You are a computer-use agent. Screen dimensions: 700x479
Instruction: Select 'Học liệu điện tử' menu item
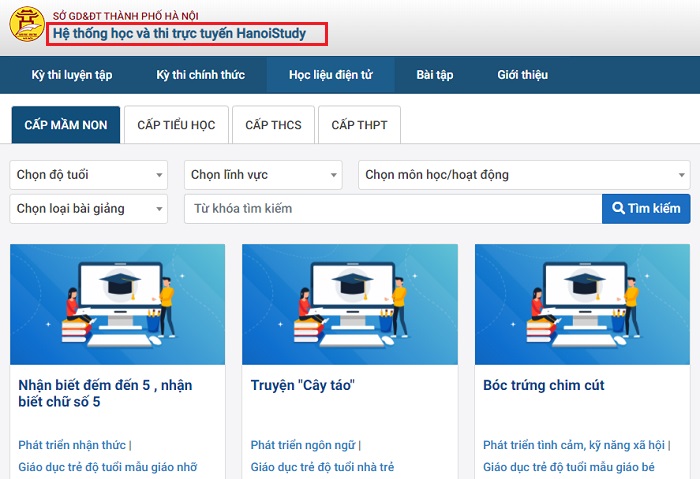coord(331,75)
